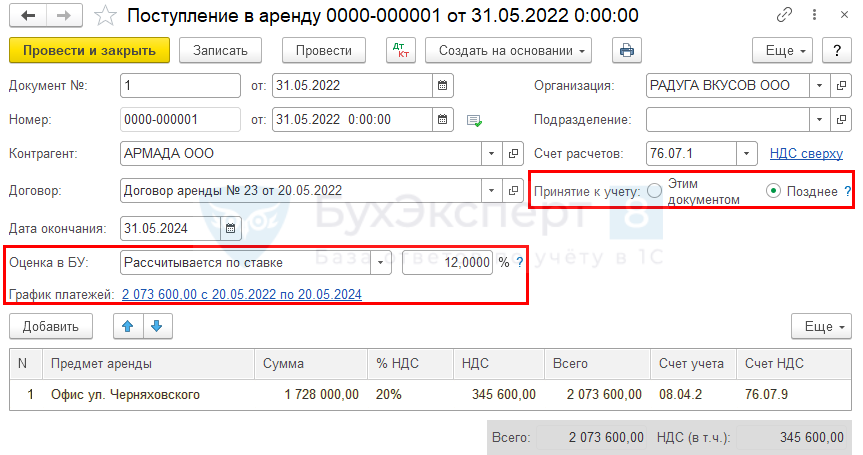Screen dimensions: 863x455
Task: Move row up with blue arrow
Action: (x=127, y=326)
